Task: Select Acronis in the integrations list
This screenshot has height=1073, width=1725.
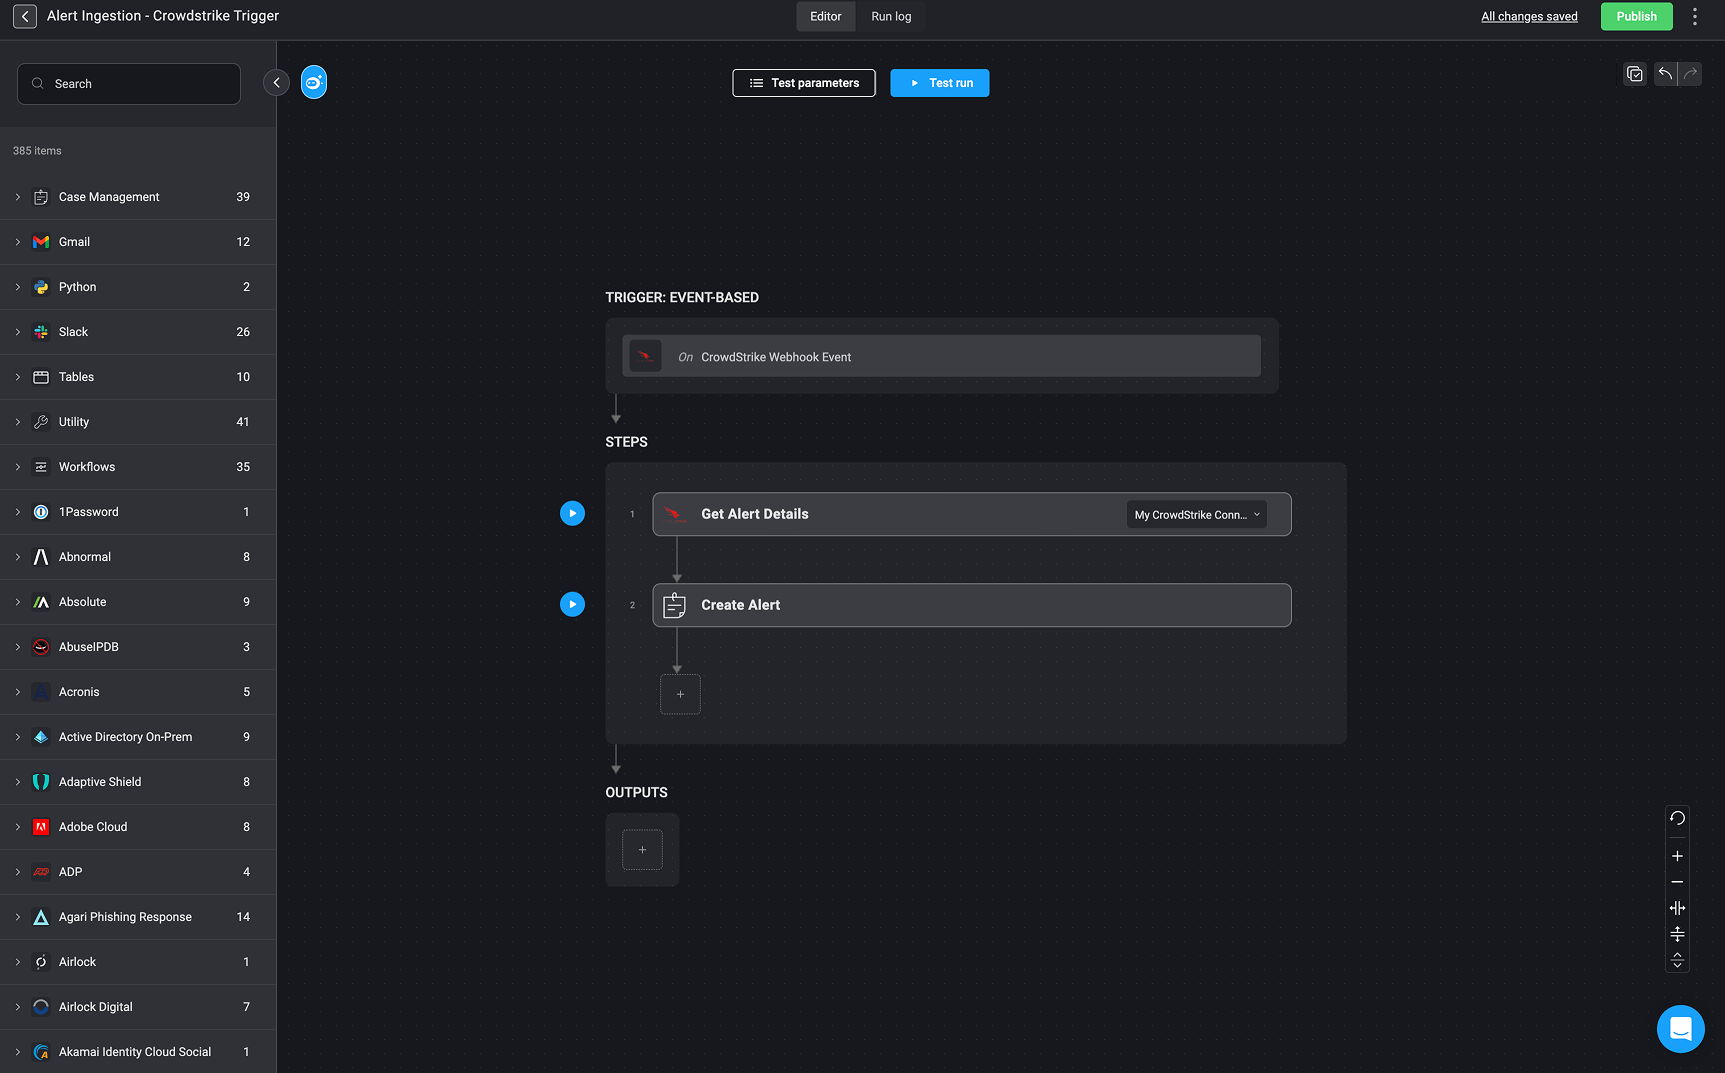Action: tap(138, 692)
